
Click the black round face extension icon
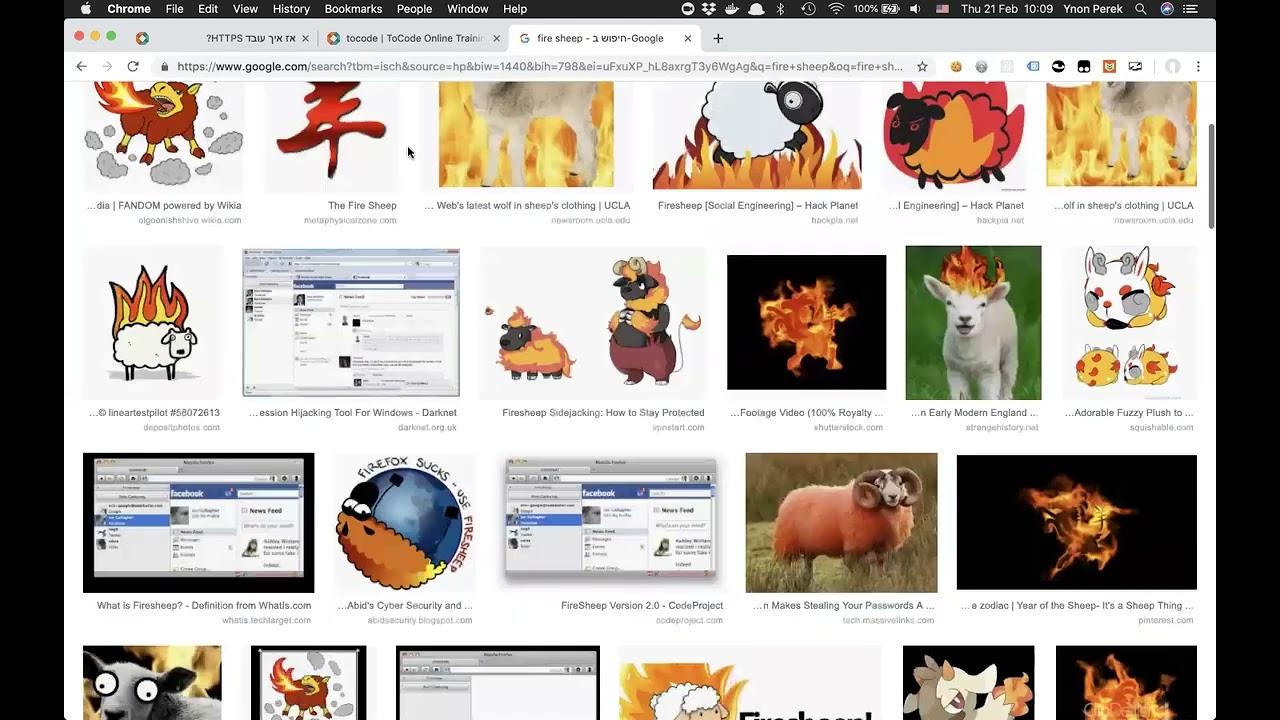tap(1058, 67)
